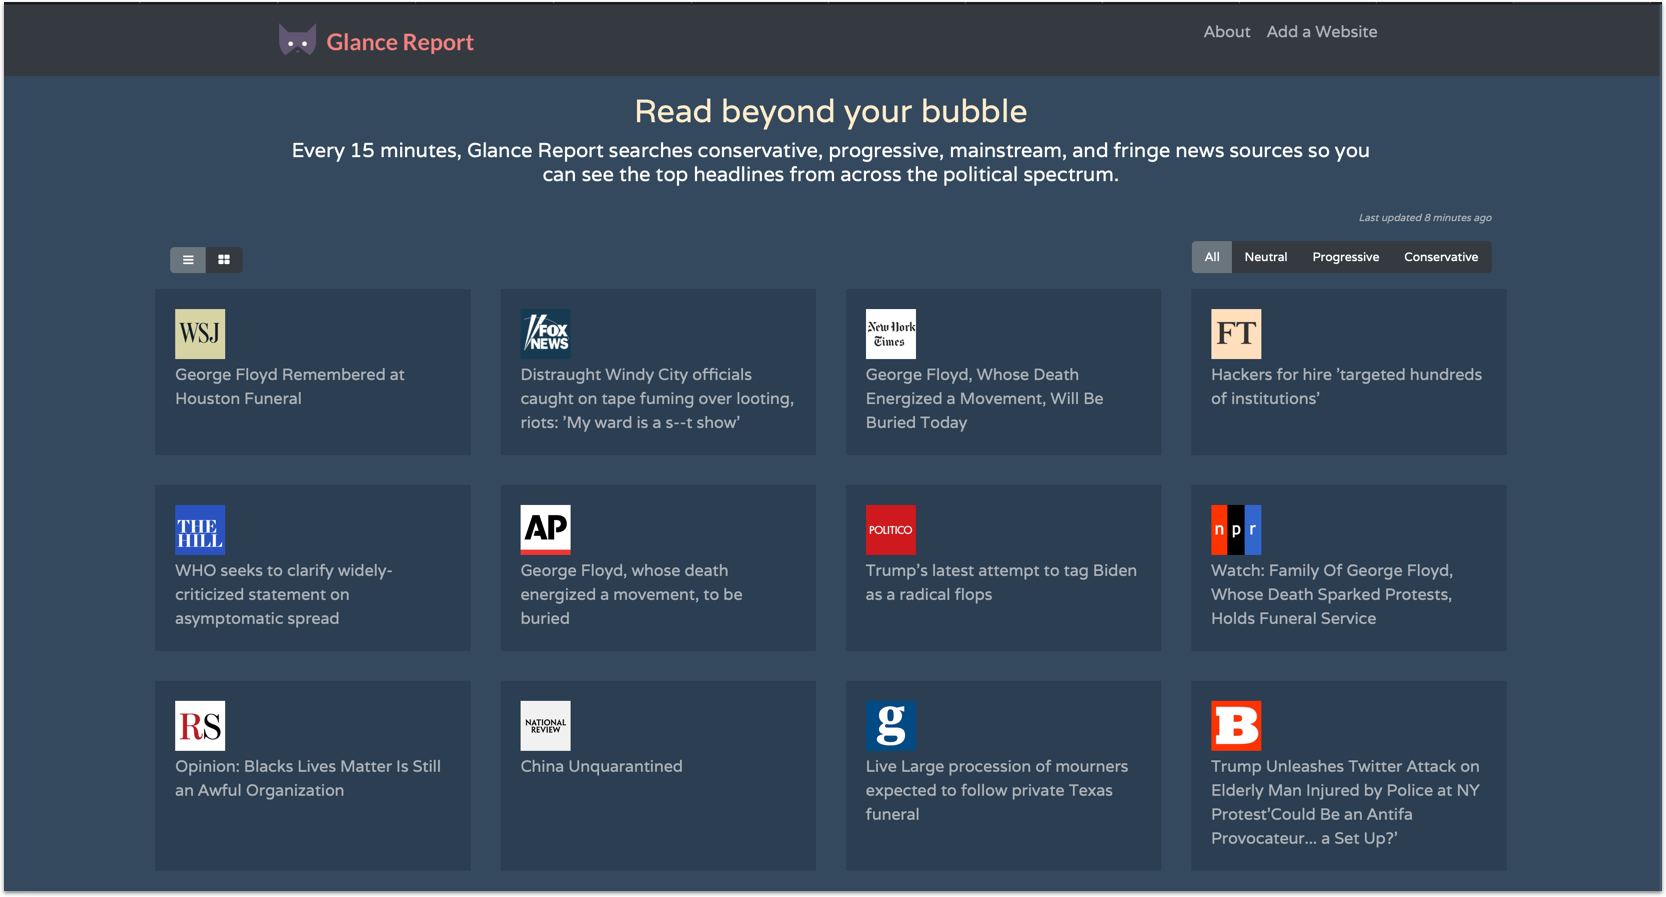This screenshot has width=1666, height=897.
Task: Open the About page
Action: point(1227,32)
